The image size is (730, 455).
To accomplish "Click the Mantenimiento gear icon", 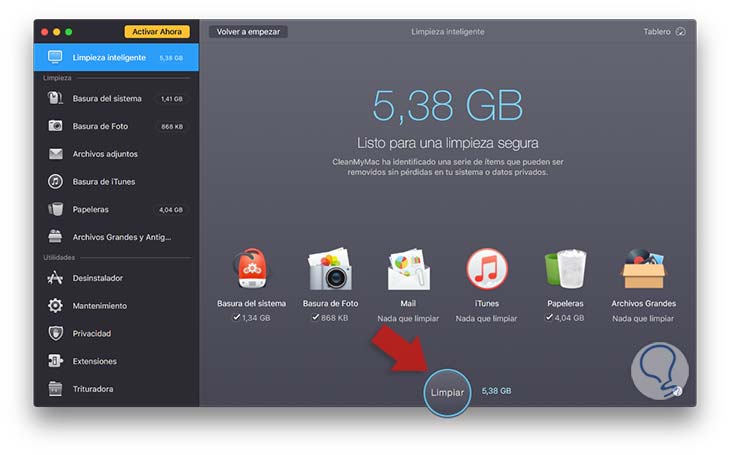I will (x=55, y=306).
